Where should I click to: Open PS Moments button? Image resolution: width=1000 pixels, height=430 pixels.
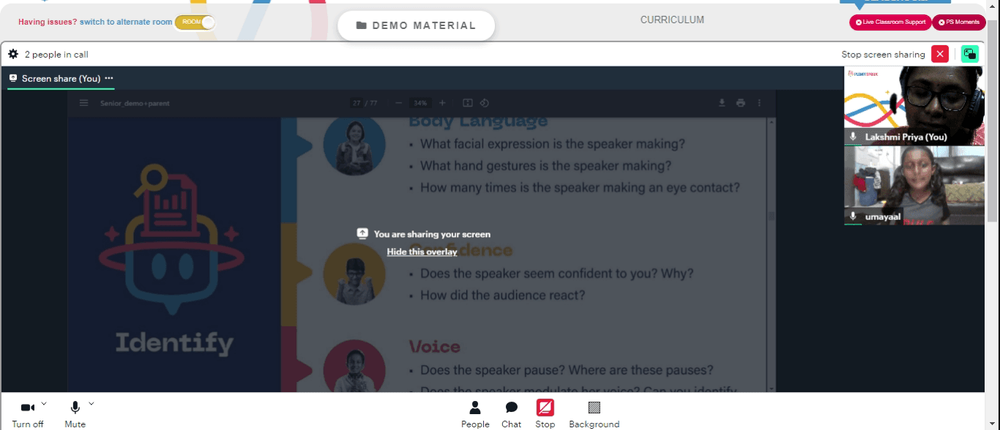pyautogui.click(x=959, y=22)
